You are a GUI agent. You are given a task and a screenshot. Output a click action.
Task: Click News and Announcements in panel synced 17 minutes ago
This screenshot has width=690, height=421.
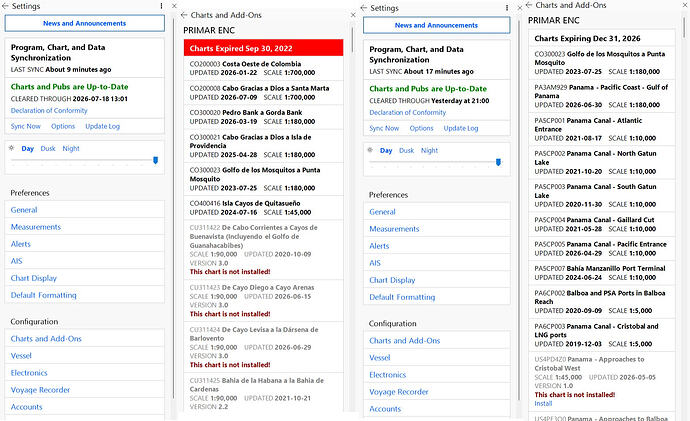click(436, 26)
